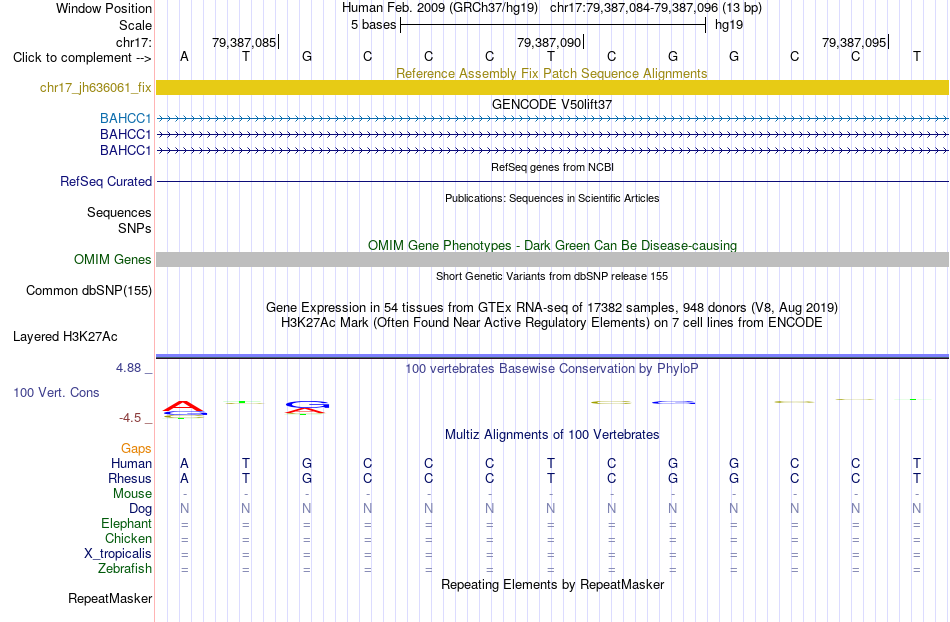950x622 pixels.
Task: Click the Window Position label
Action: [104, 8]
